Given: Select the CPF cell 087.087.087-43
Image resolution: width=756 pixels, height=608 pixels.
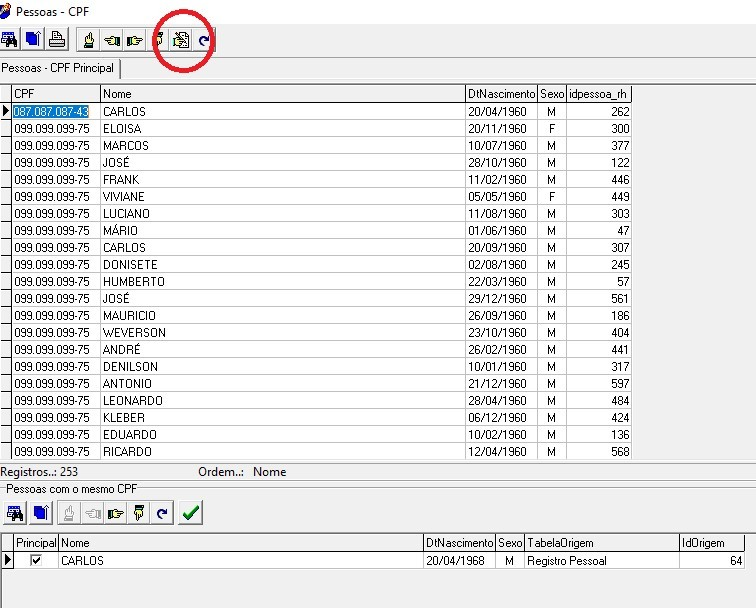Looking at the screenshot, I should pyautogui.click(x=51, y=112).
